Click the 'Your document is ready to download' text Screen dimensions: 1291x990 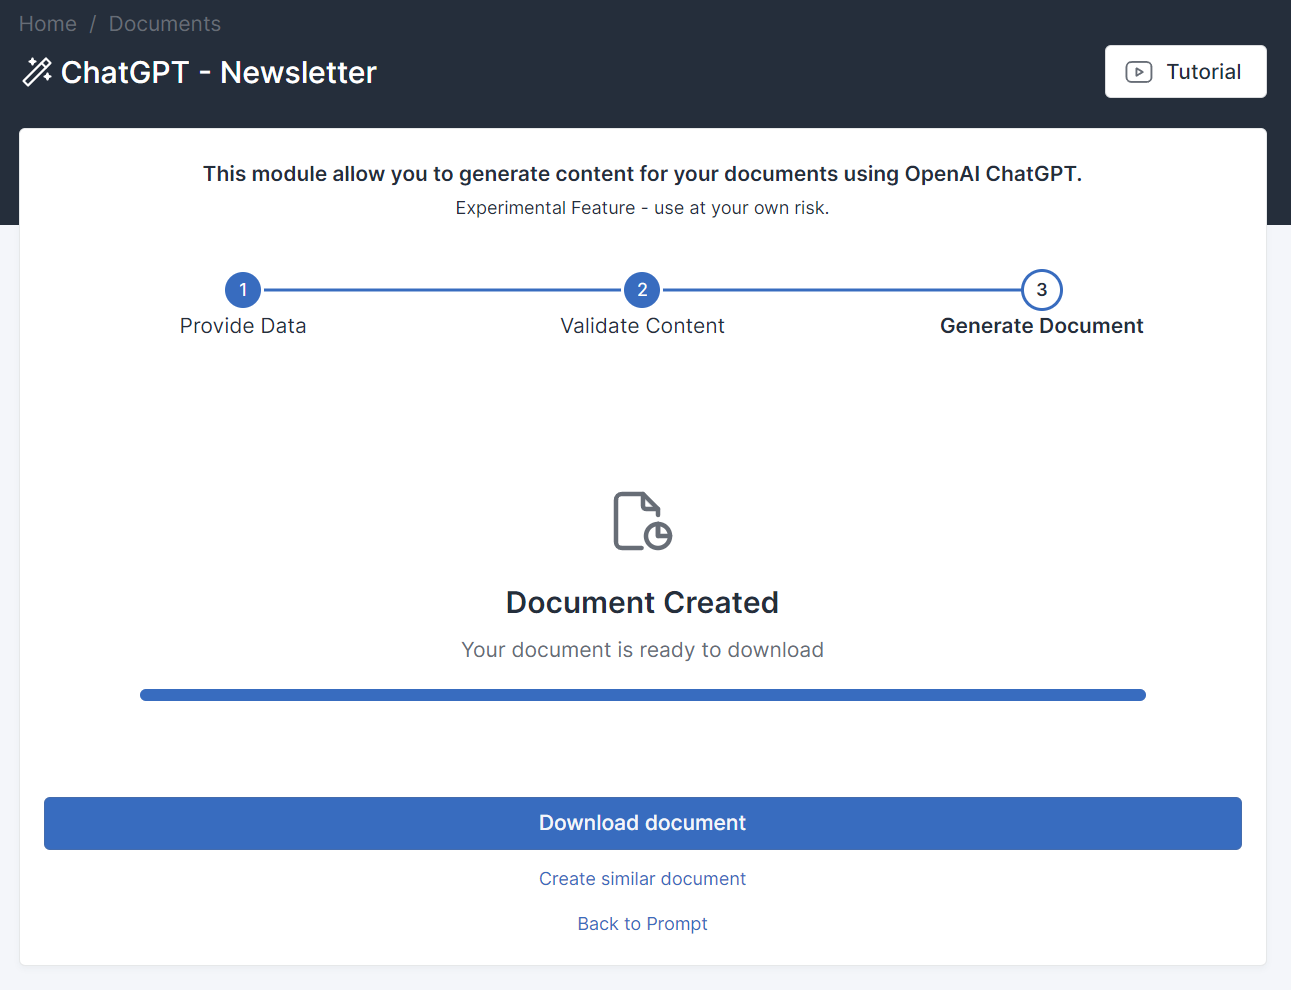pyautogui.click(x=642, y=650)
